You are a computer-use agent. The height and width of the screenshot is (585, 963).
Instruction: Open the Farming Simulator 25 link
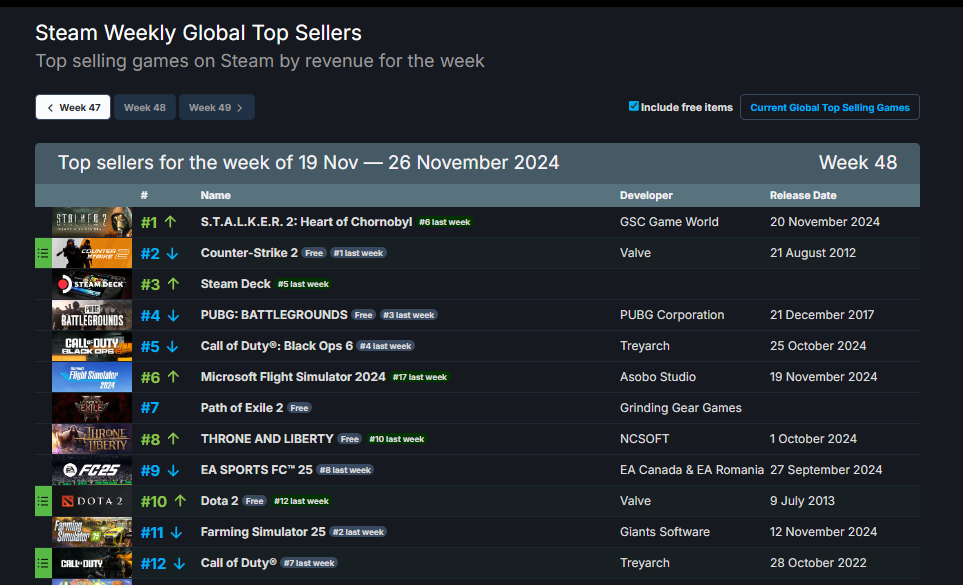[263, 532]
